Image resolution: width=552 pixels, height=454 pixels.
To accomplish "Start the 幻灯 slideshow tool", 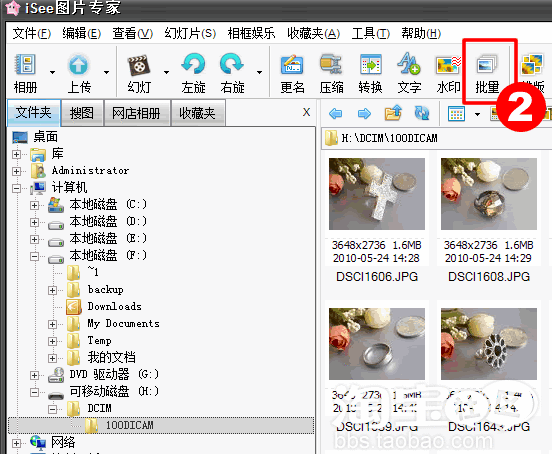I will [x=139, y=73].
